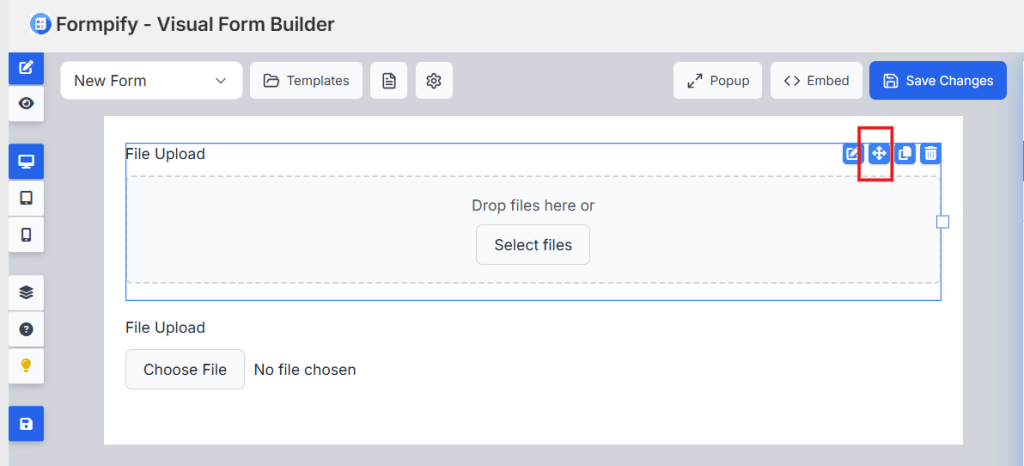The width and height of the screenshot is (1024, 466).
Task: Open the help question mark icon
Action: click(26, 328)
